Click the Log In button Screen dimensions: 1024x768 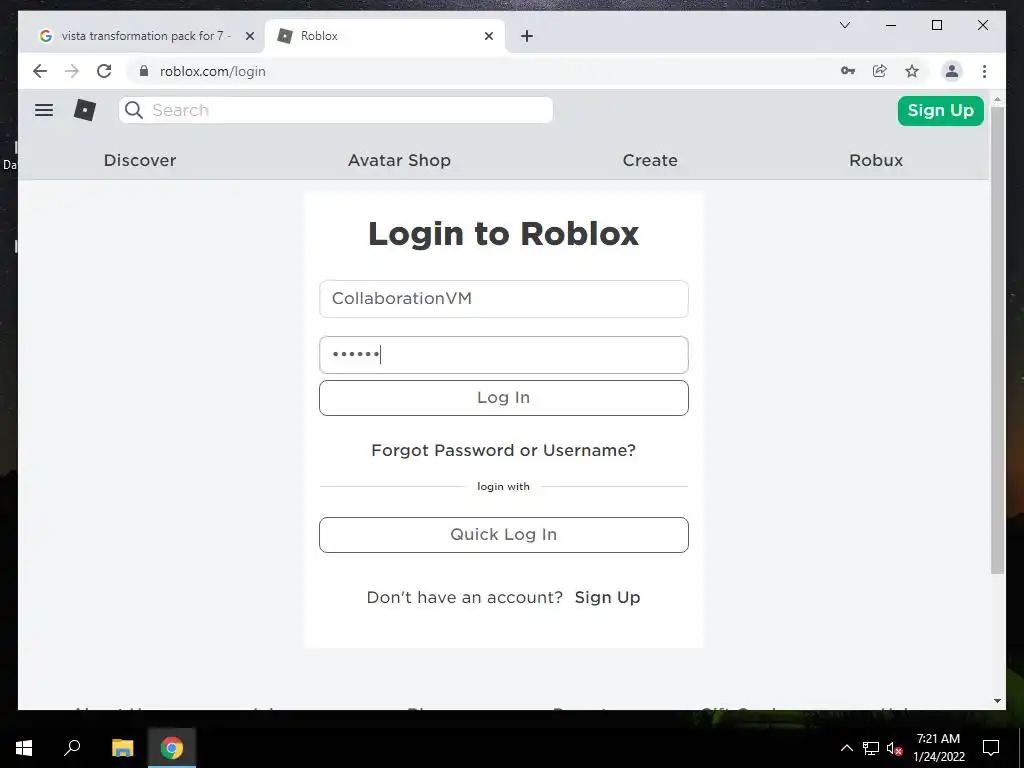tap(504, 398)
